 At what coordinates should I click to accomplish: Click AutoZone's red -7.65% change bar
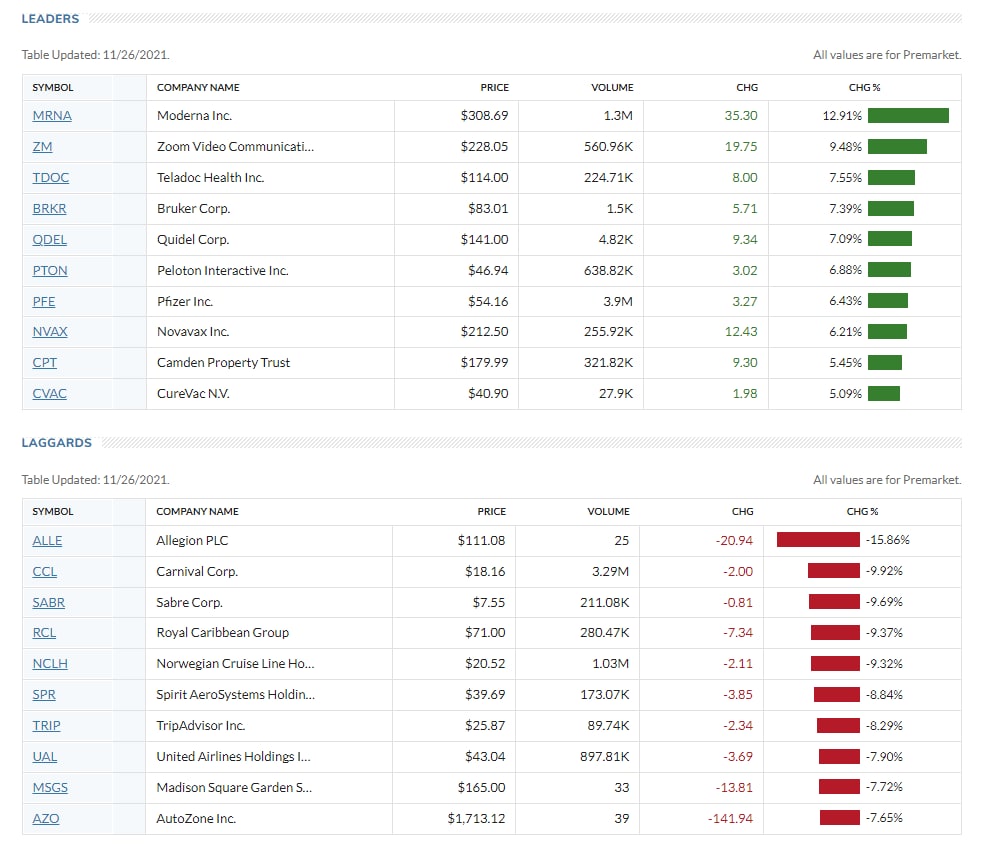(x=840, y=818)
